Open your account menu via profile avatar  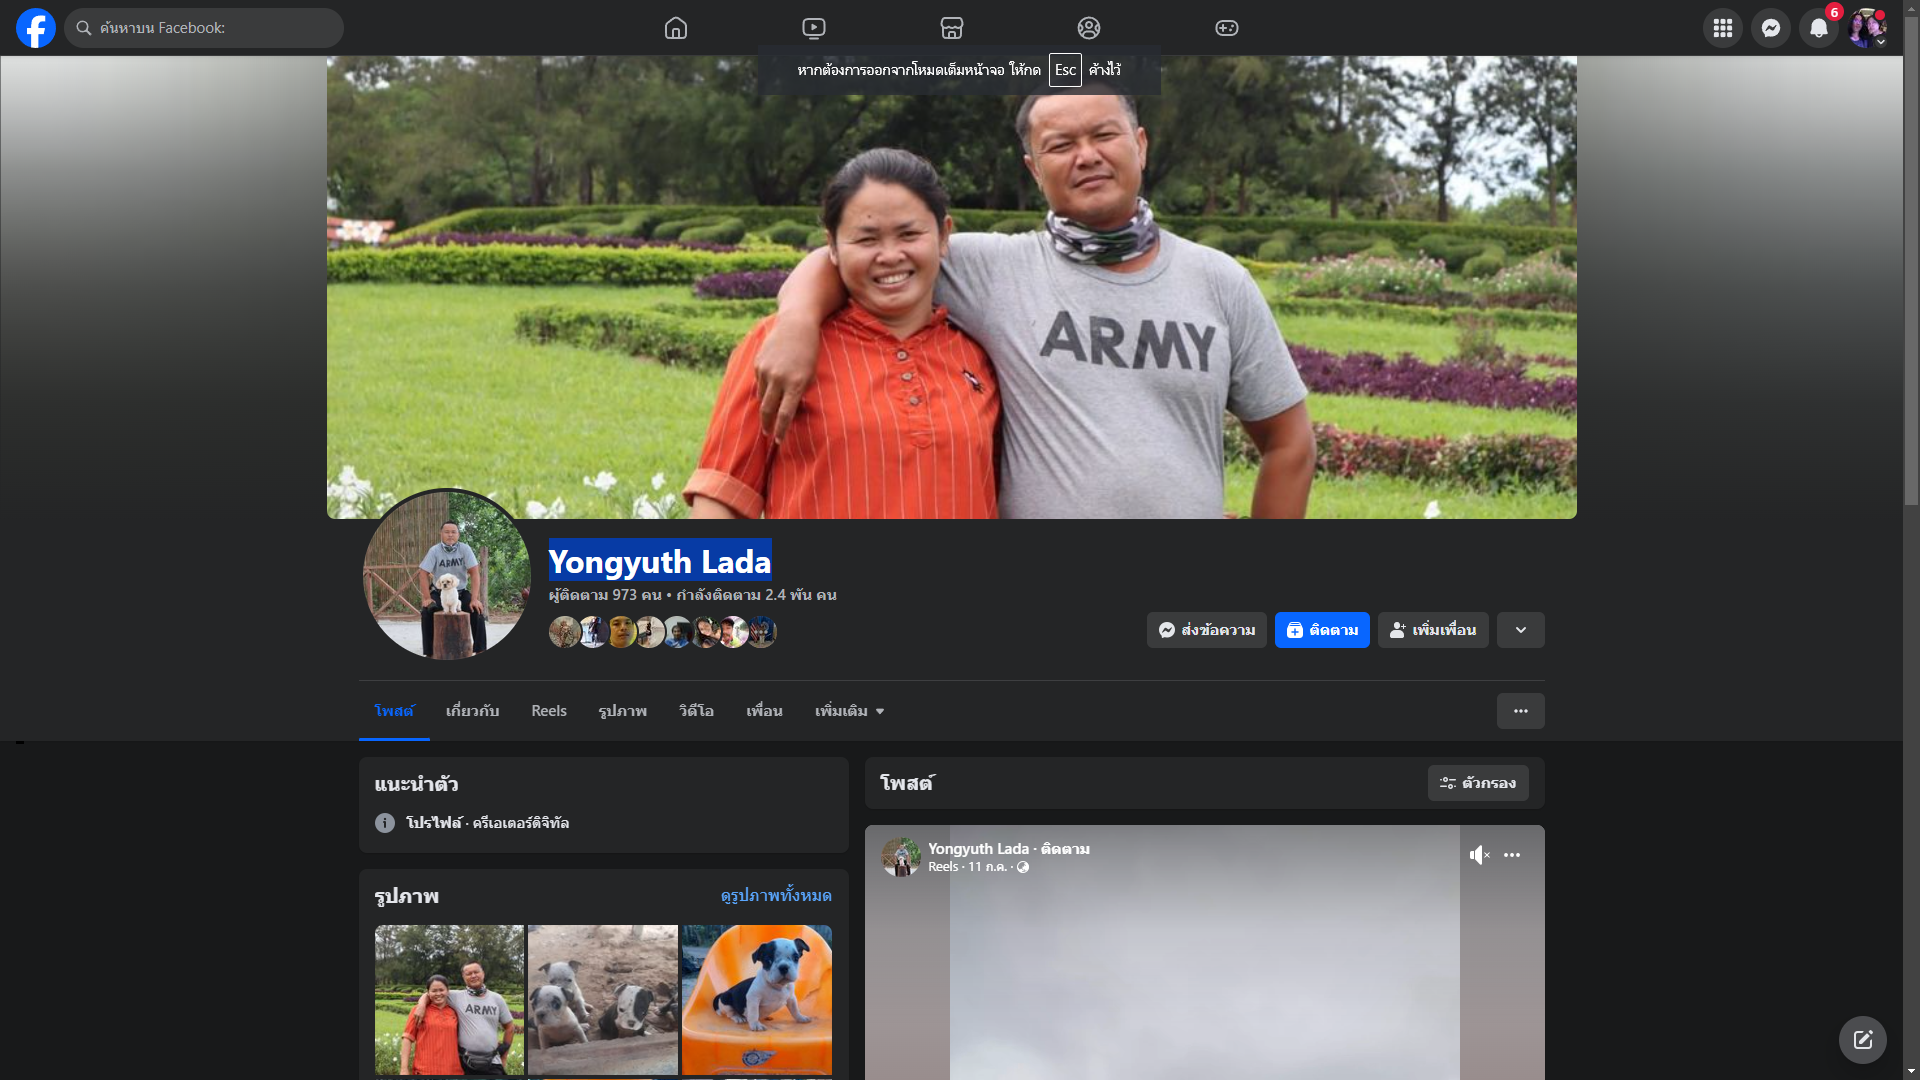click(1866, 28)
